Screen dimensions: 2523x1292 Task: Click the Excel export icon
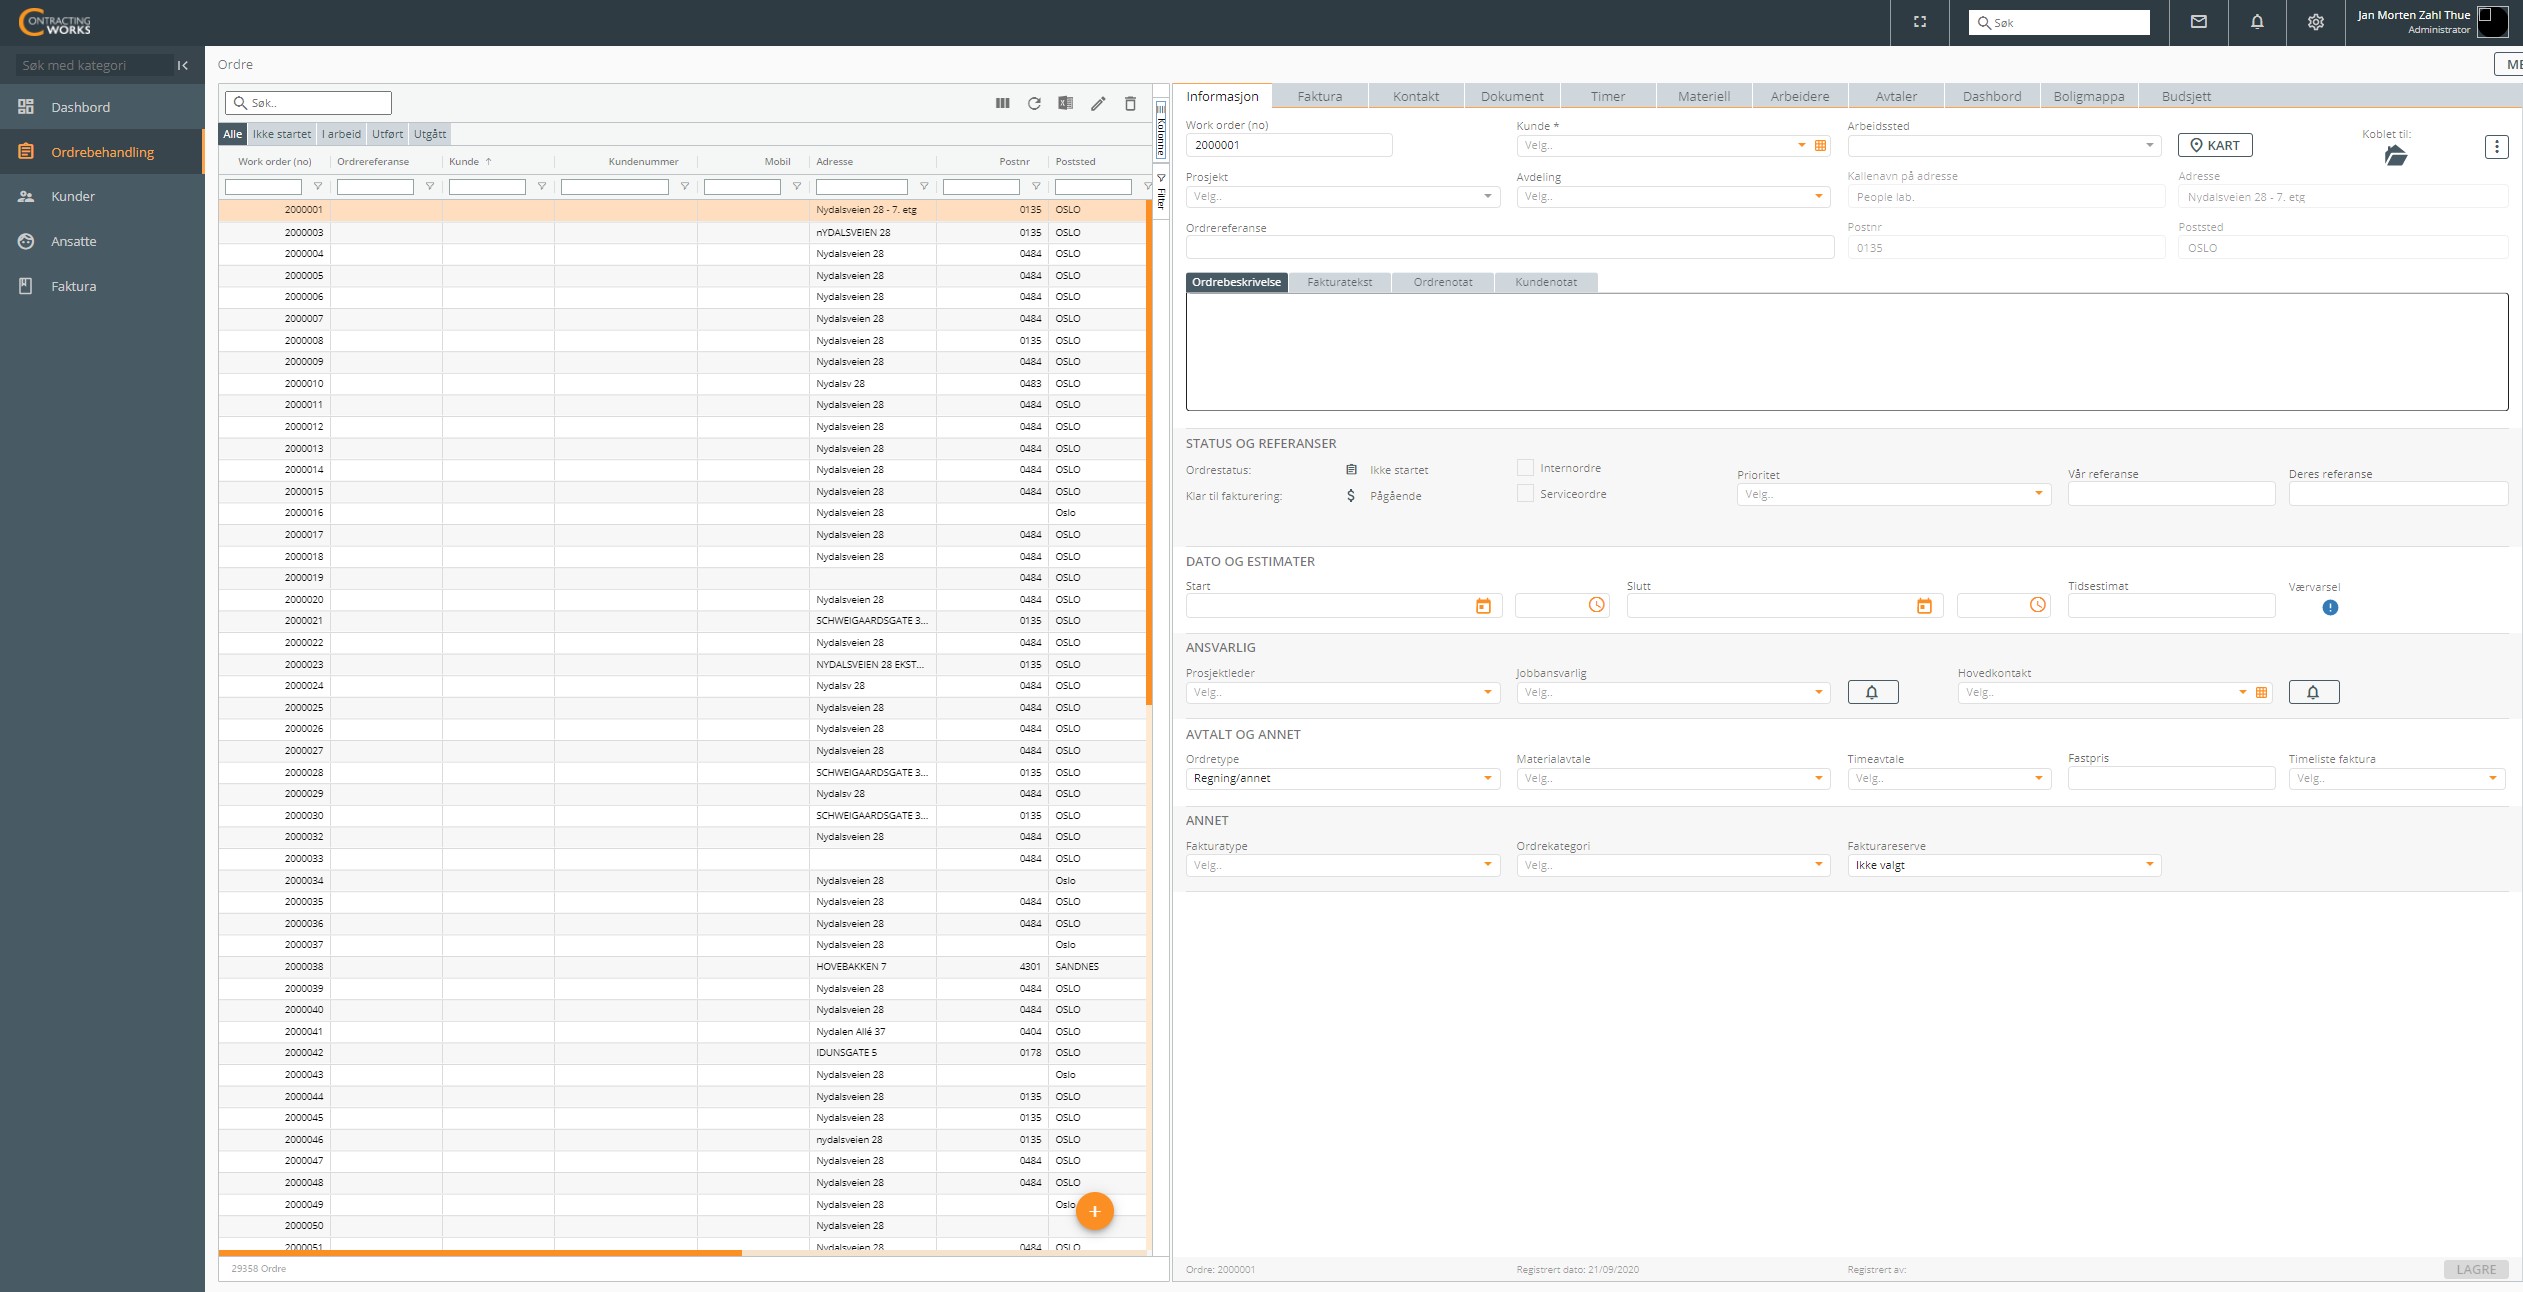[x=1066, y=103]
